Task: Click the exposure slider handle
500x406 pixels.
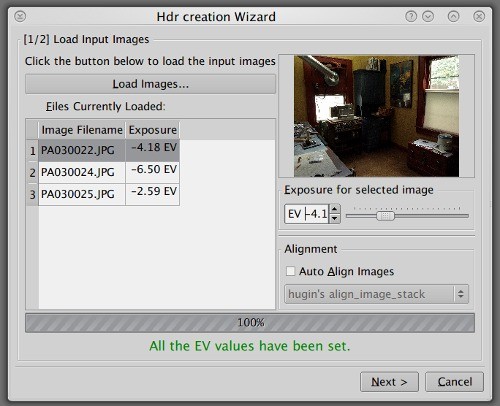Action: pyautogui.click(x=385, y=216)
